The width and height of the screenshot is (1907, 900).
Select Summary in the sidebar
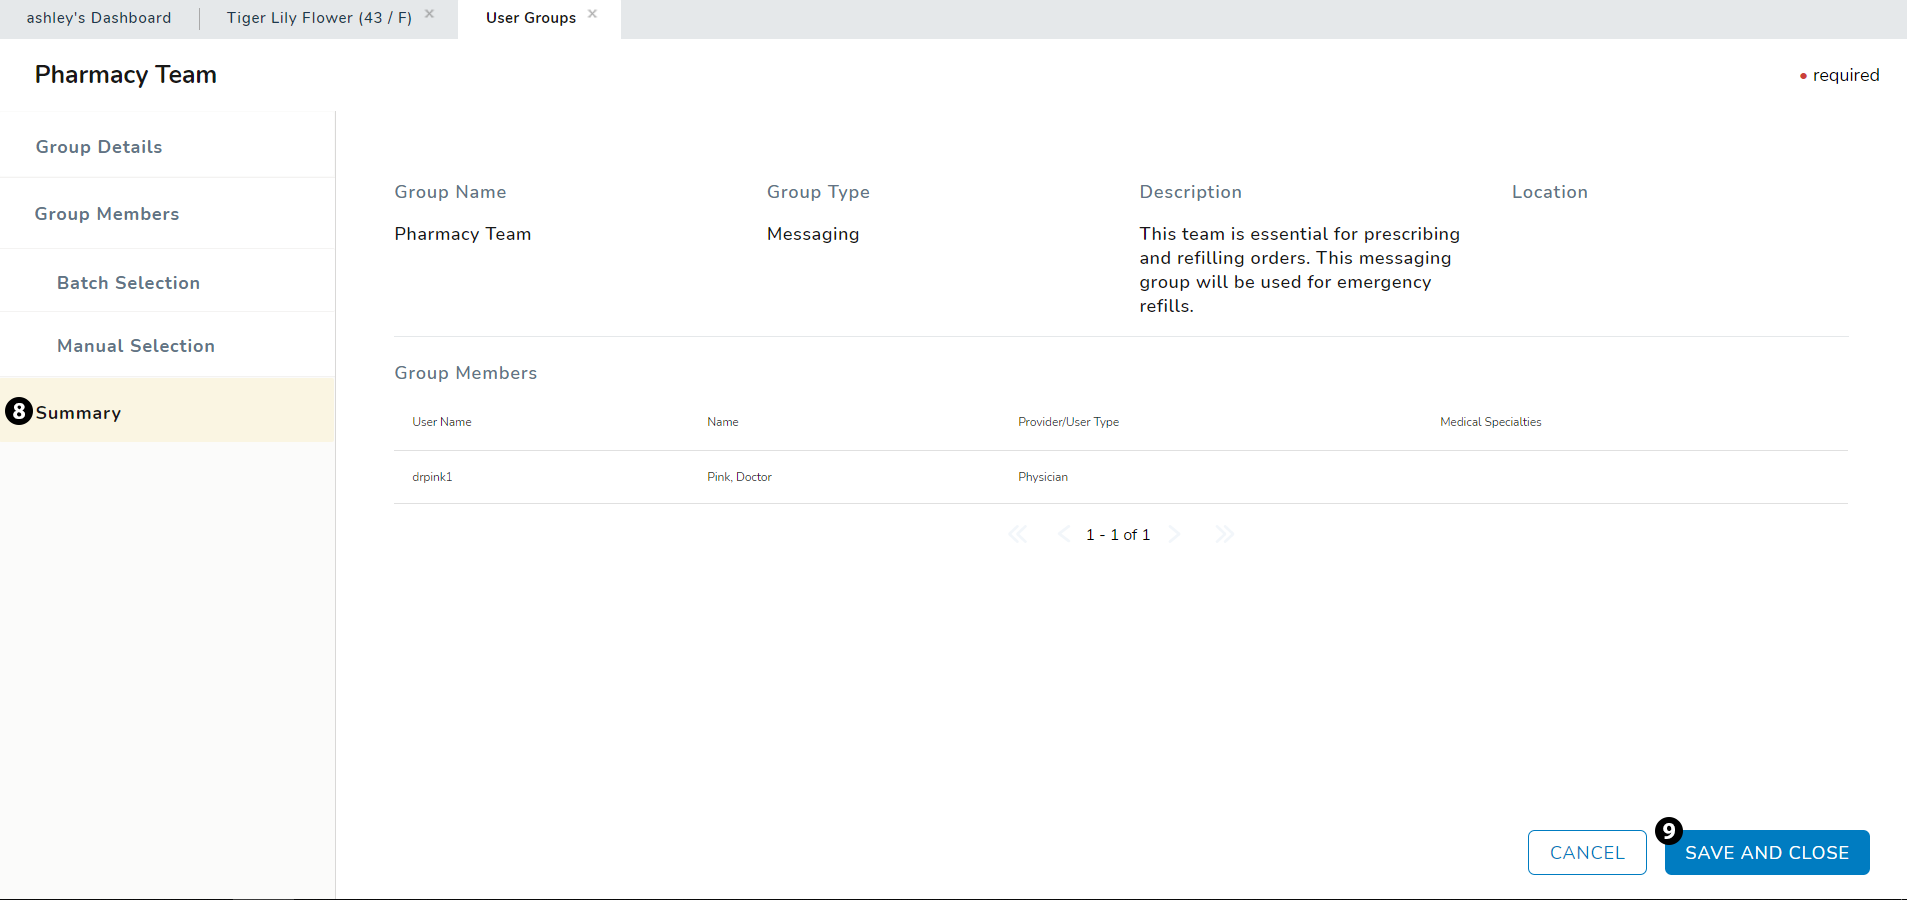[79, 413]
